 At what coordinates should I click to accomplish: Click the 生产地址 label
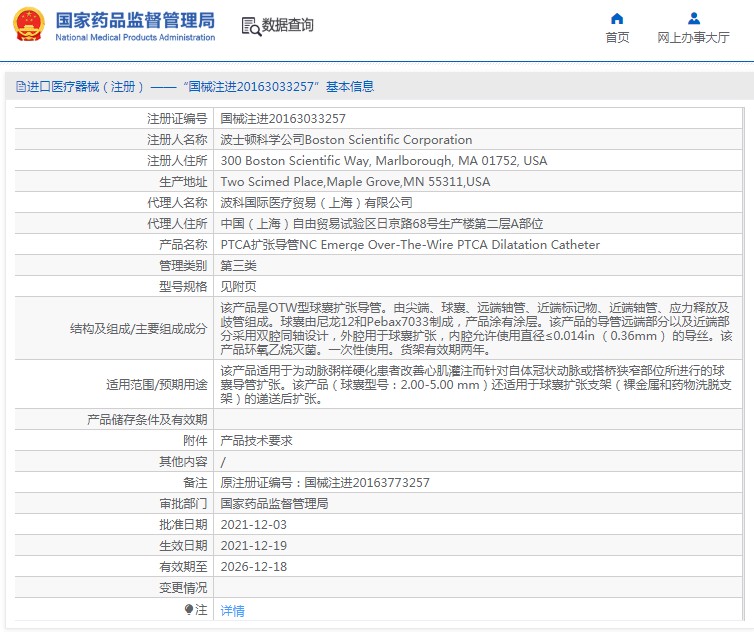click(x=183, y=182)
